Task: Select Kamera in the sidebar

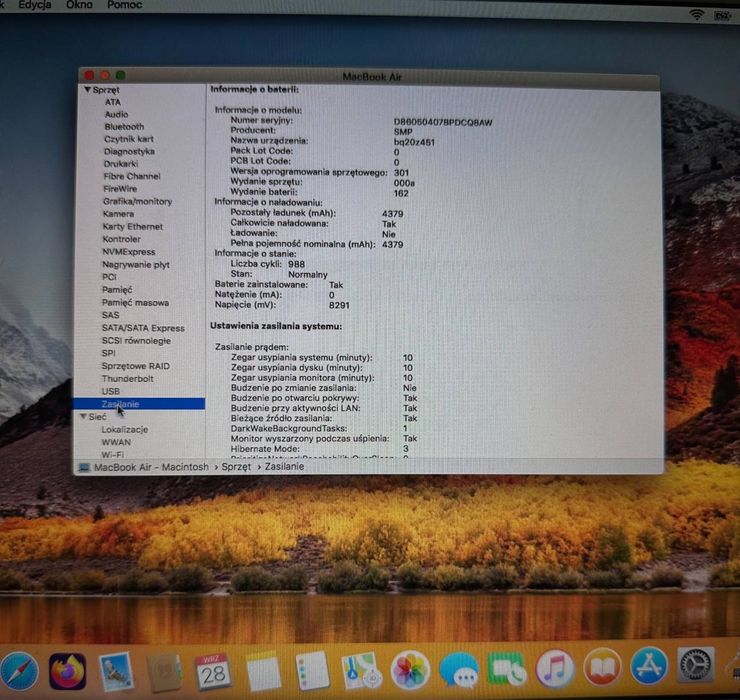Action: pos(118,214)
